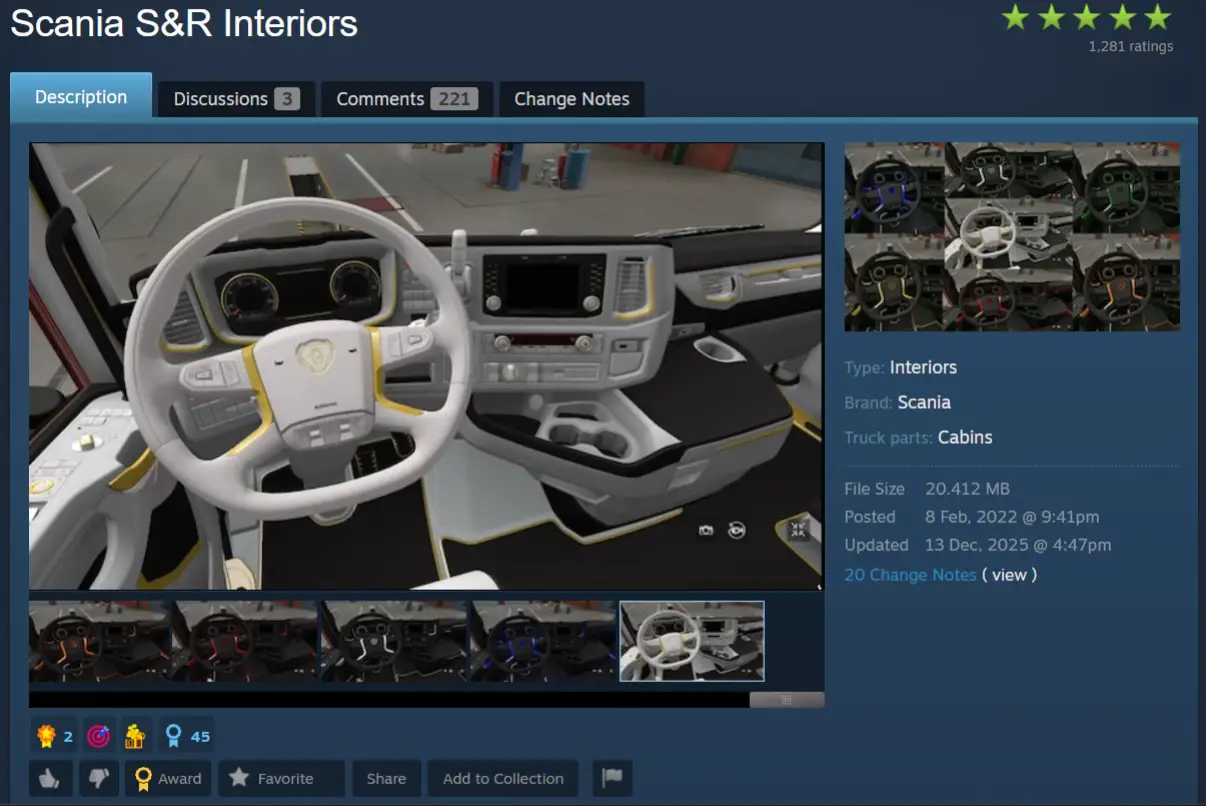
Task: Click the report flag icon
Action: pyautogui.click(x=612, y=778)
